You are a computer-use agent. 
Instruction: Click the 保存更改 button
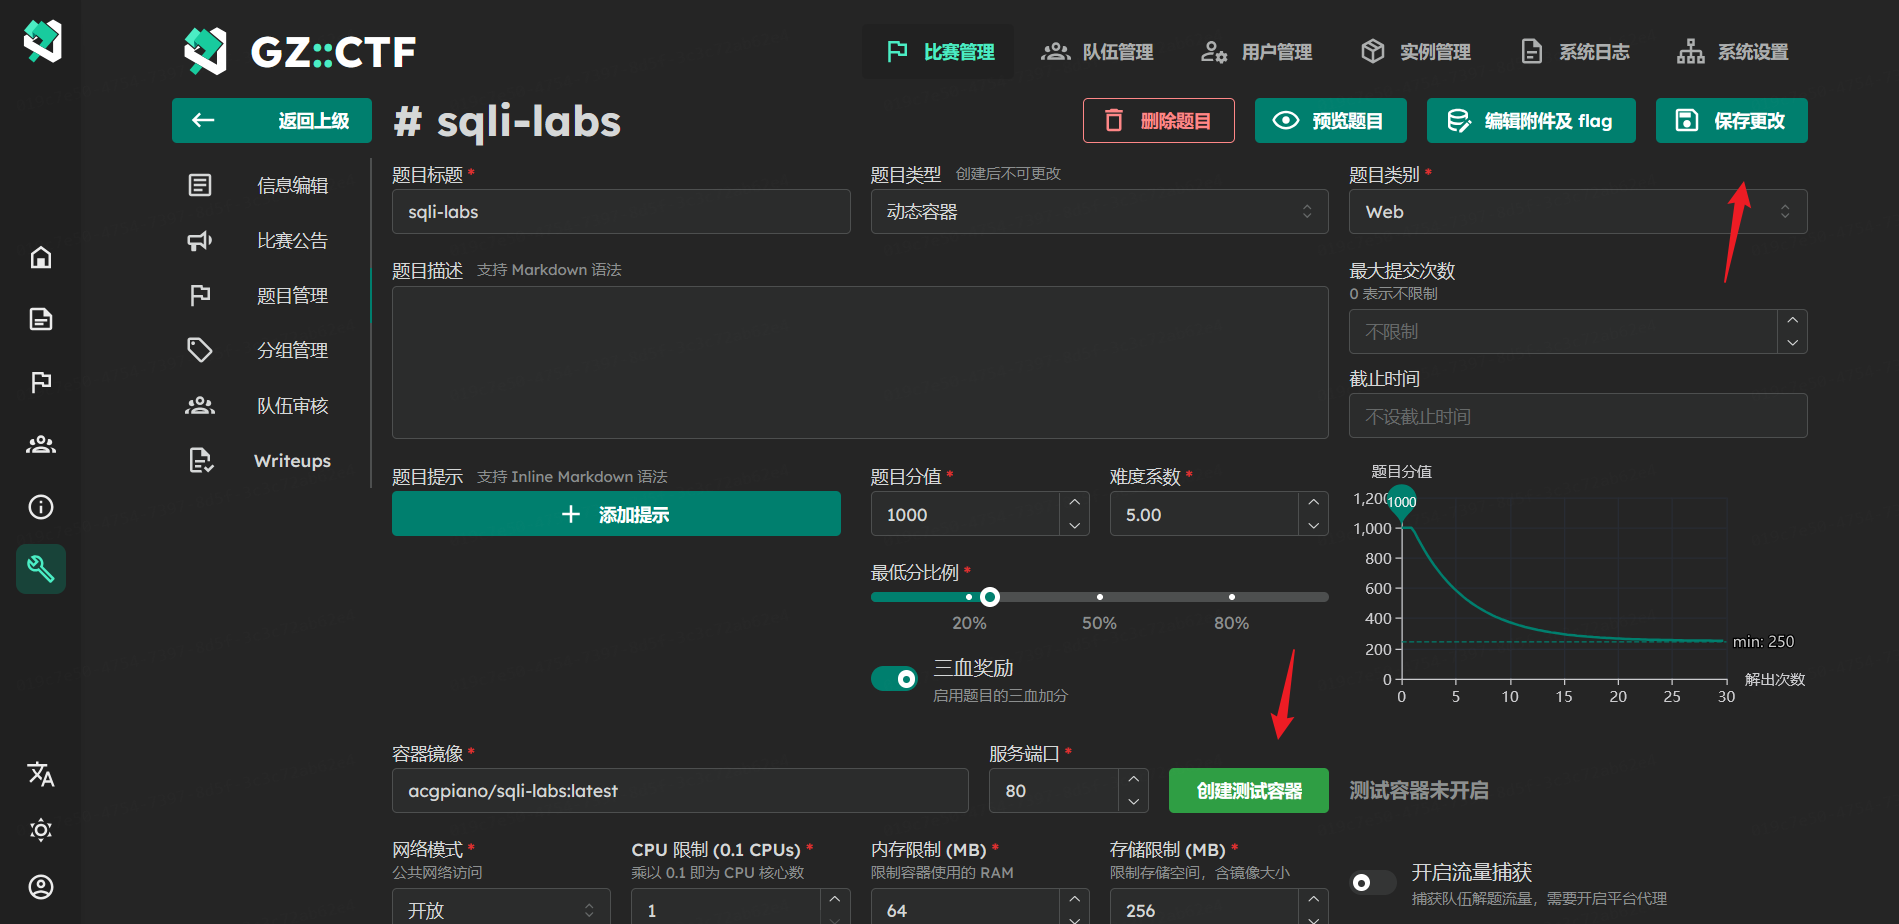coord(1731,121)
